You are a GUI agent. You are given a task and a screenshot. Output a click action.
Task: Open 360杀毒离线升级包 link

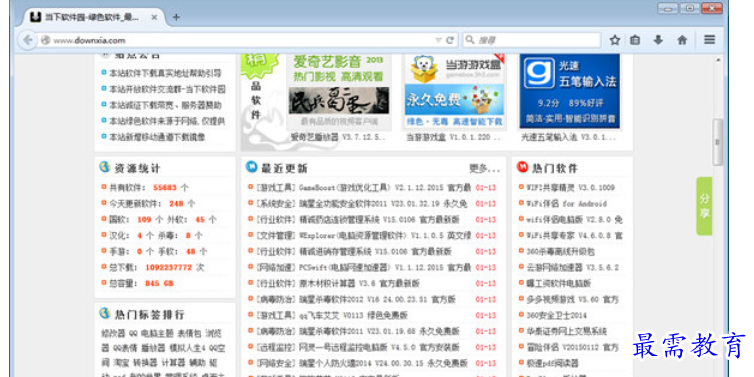[x=560, y=251]
